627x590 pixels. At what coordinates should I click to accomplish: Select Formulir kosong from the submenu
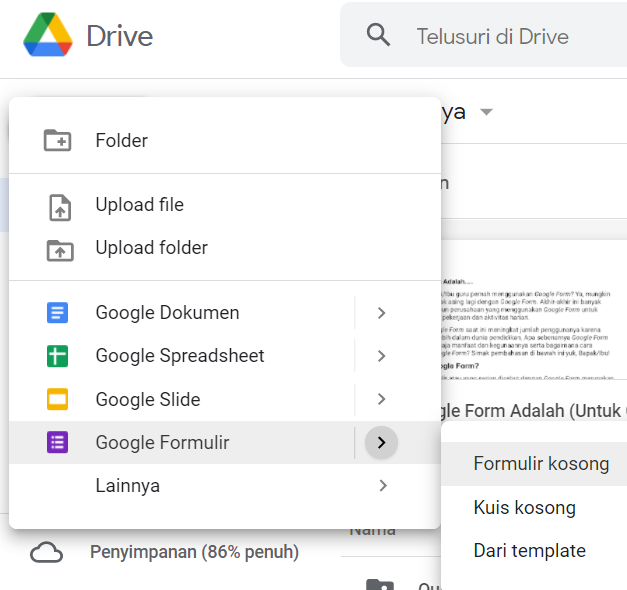click(x=540, y=464)
